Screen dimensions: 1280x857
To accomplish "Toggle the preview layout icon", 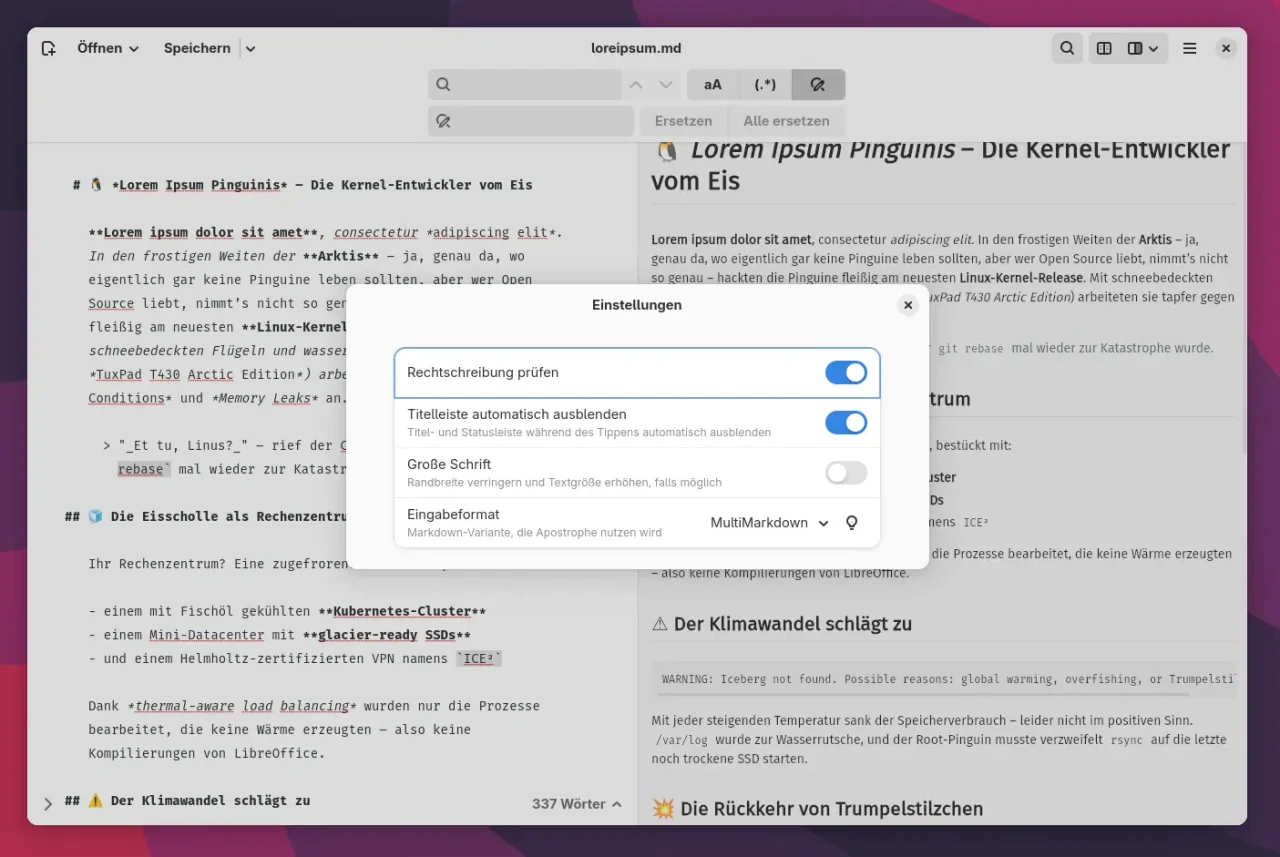I will [x=1104, y=48].
